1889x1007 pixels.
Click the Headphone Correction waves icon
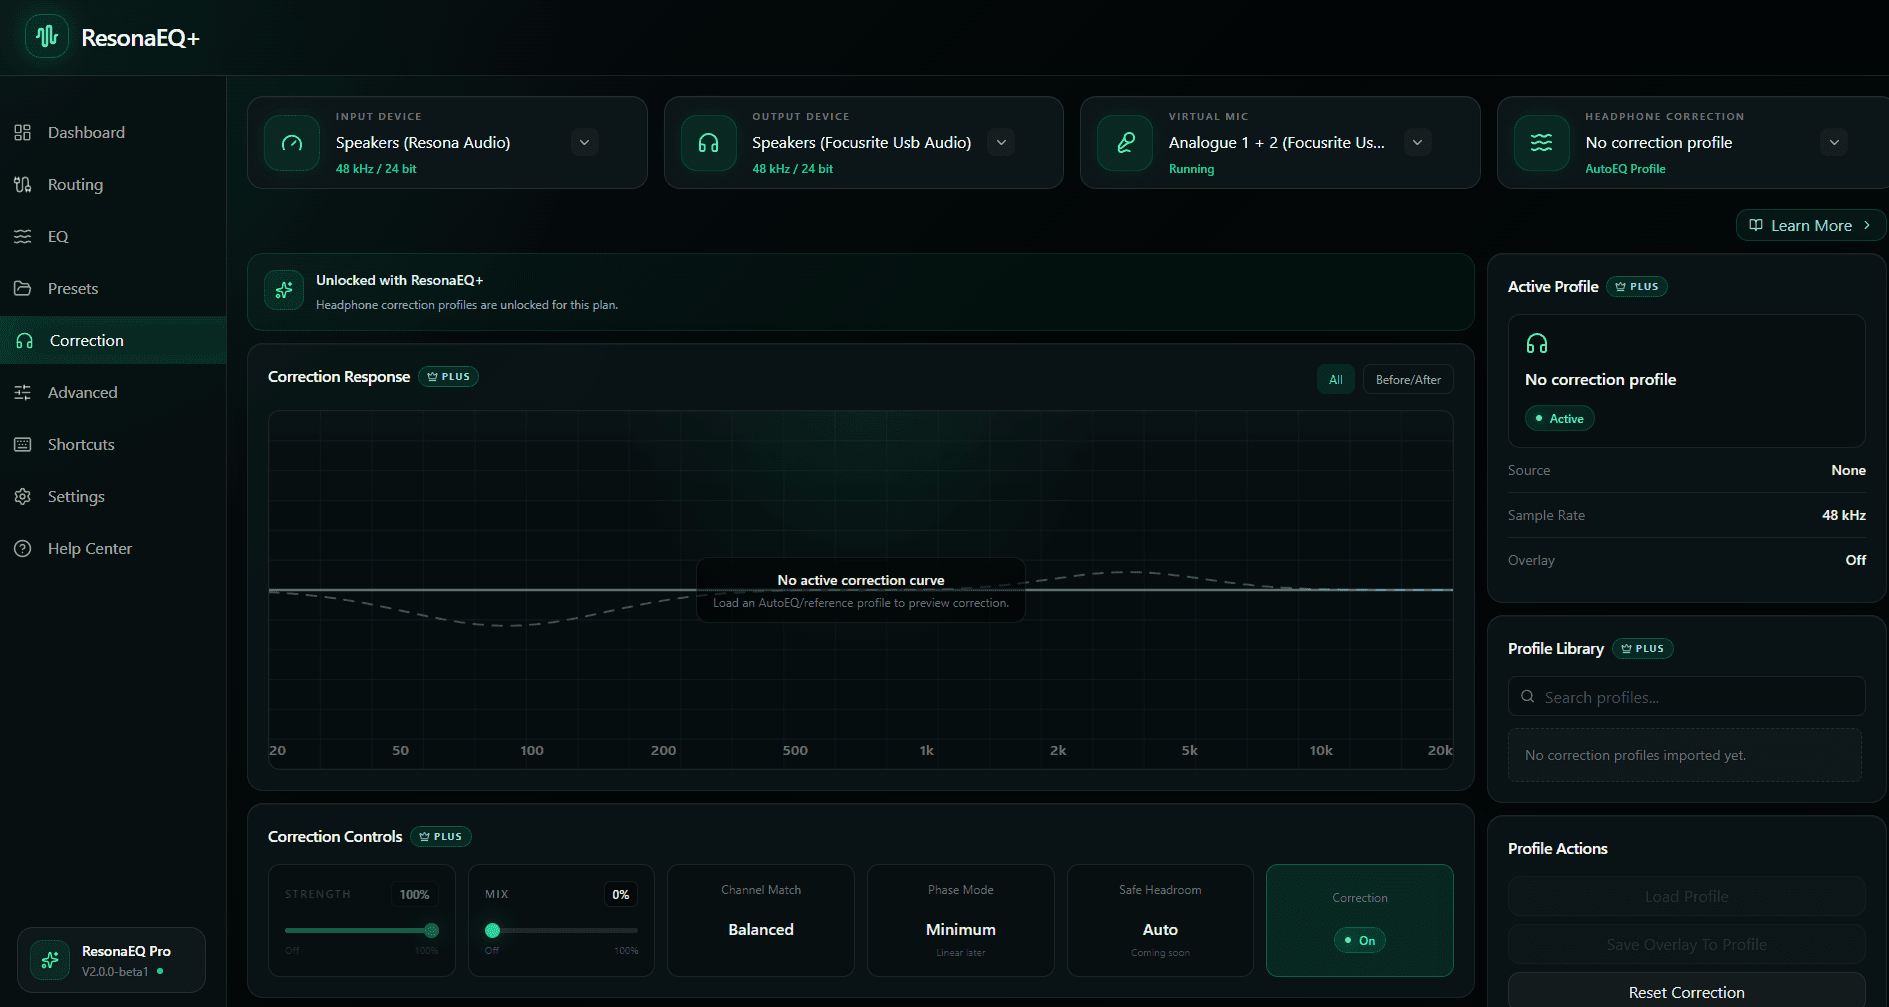(1542, 143)
